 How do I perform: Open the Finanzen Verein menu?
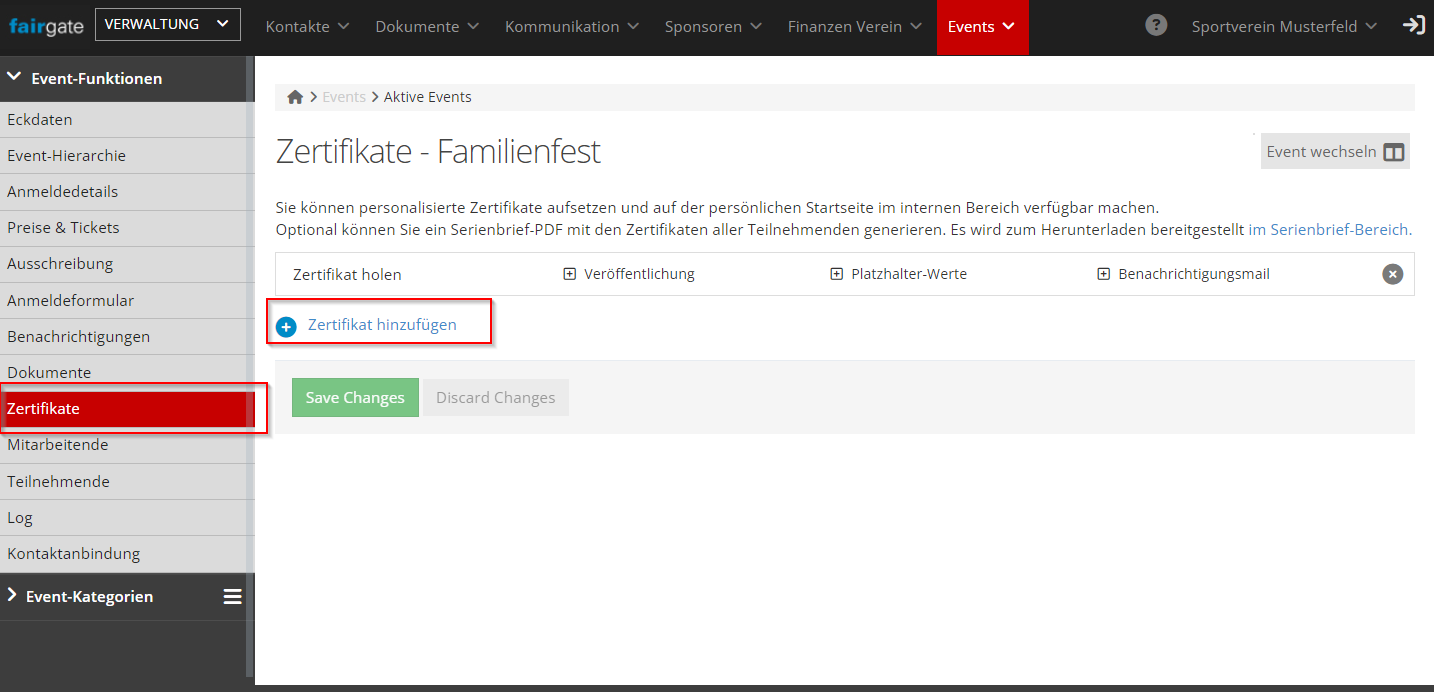pyautogui.click(x=855, y=27)
